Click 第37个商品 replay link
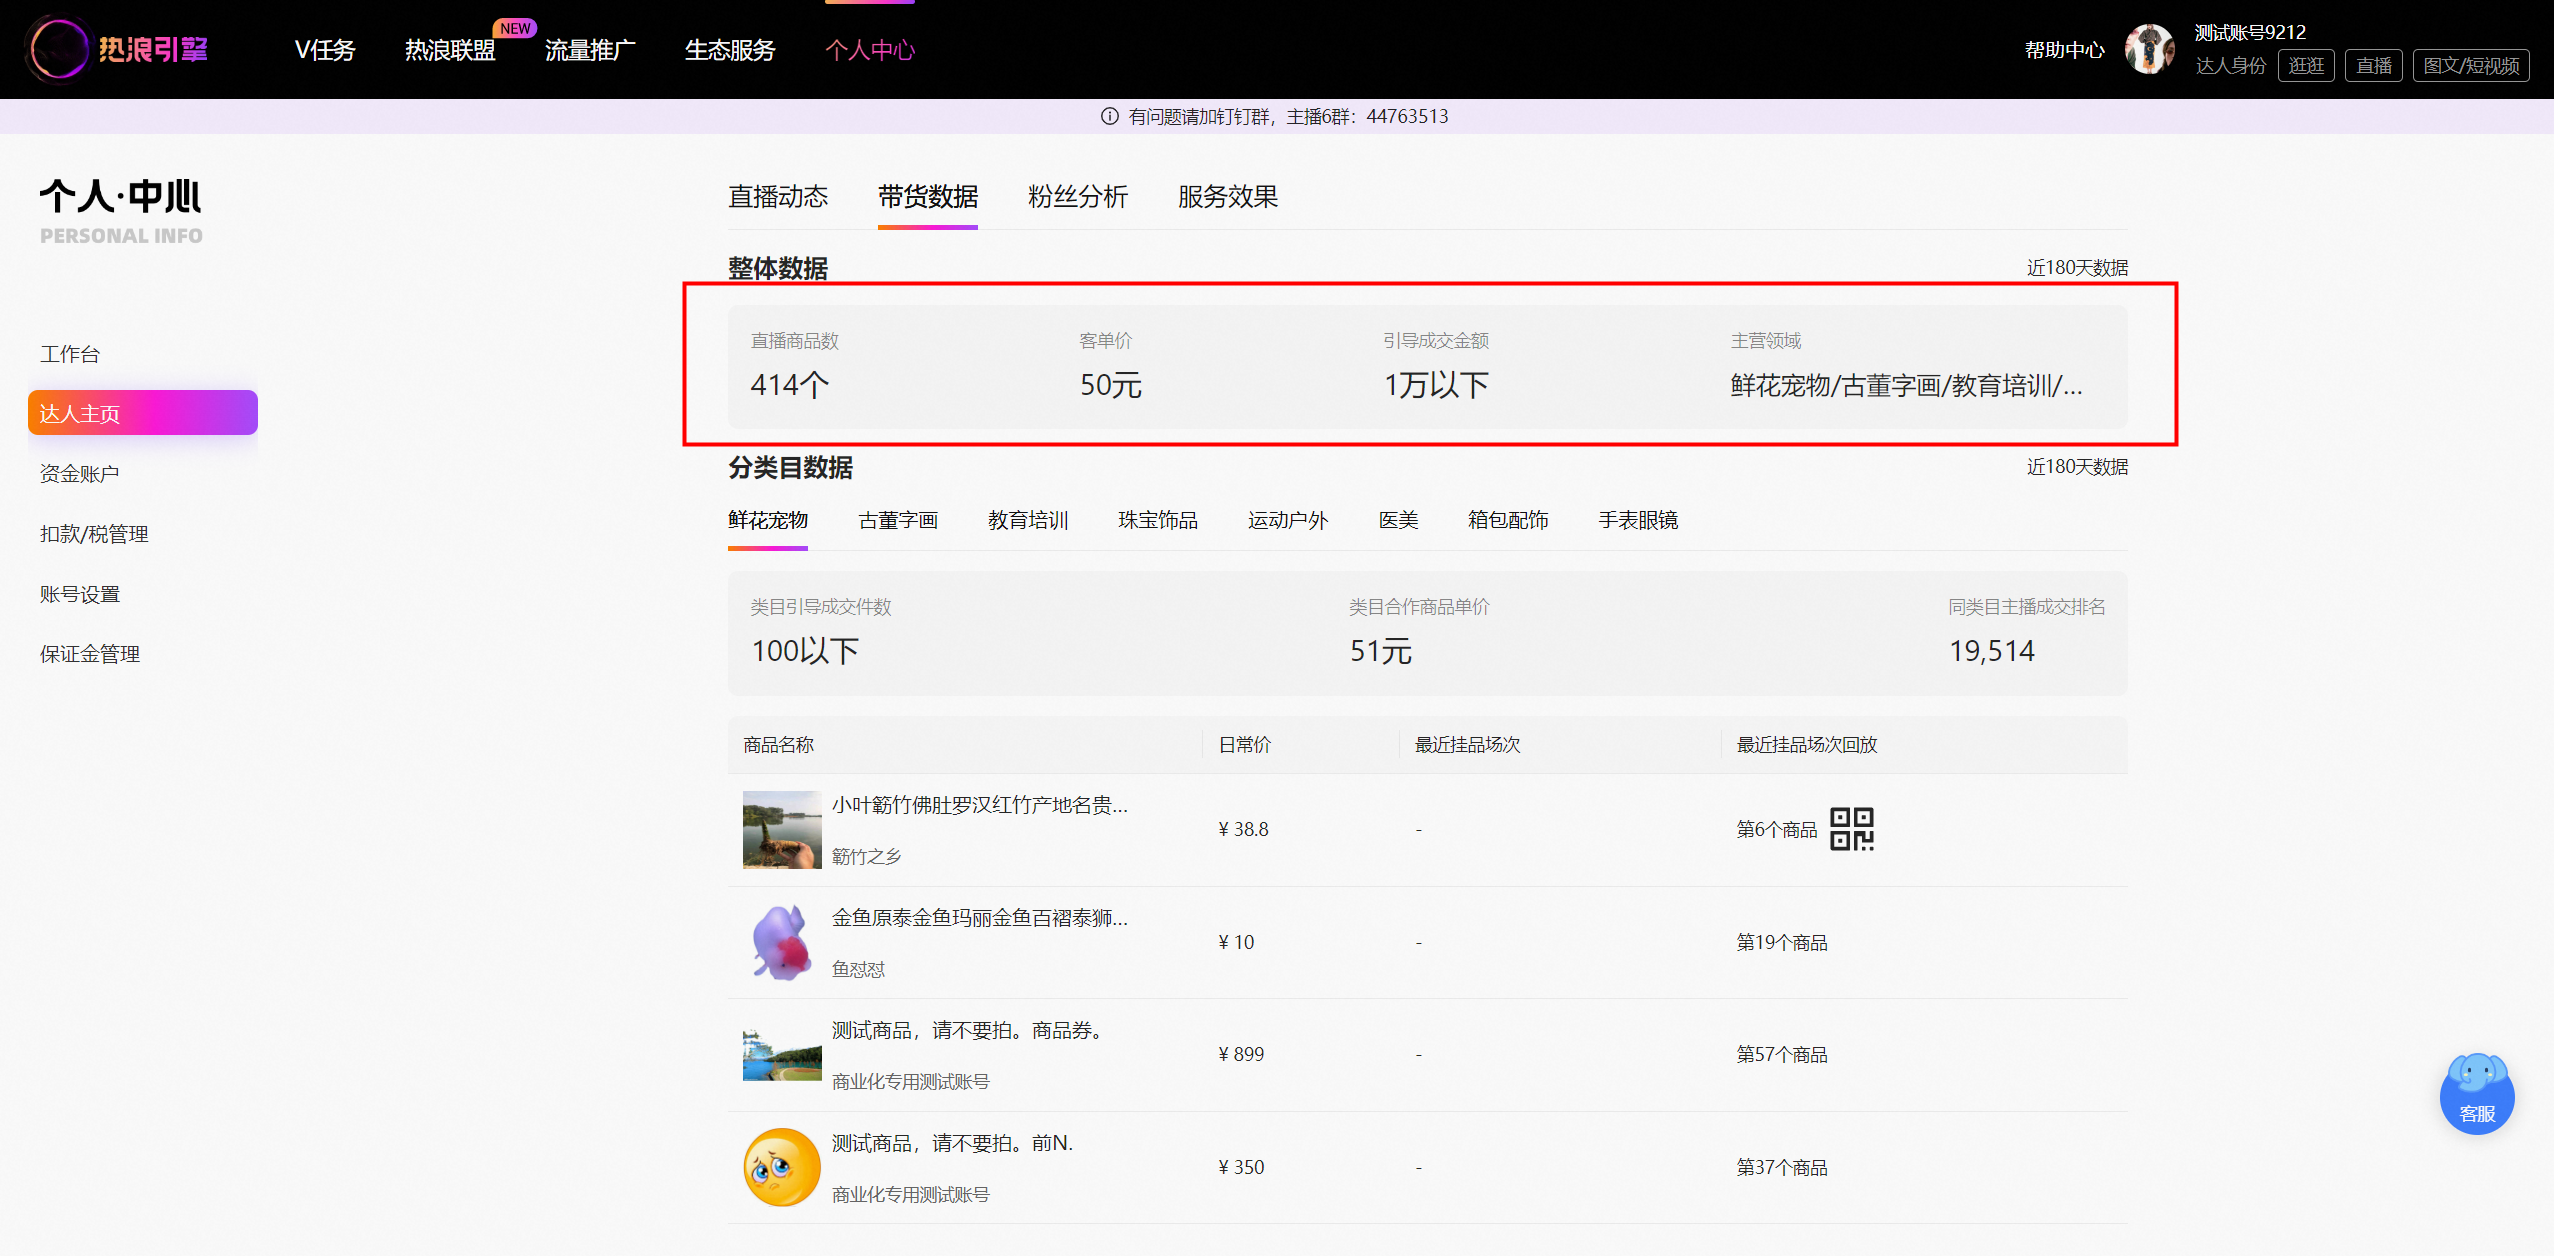The image size is (2554, 1256). pos(1782,1167)
